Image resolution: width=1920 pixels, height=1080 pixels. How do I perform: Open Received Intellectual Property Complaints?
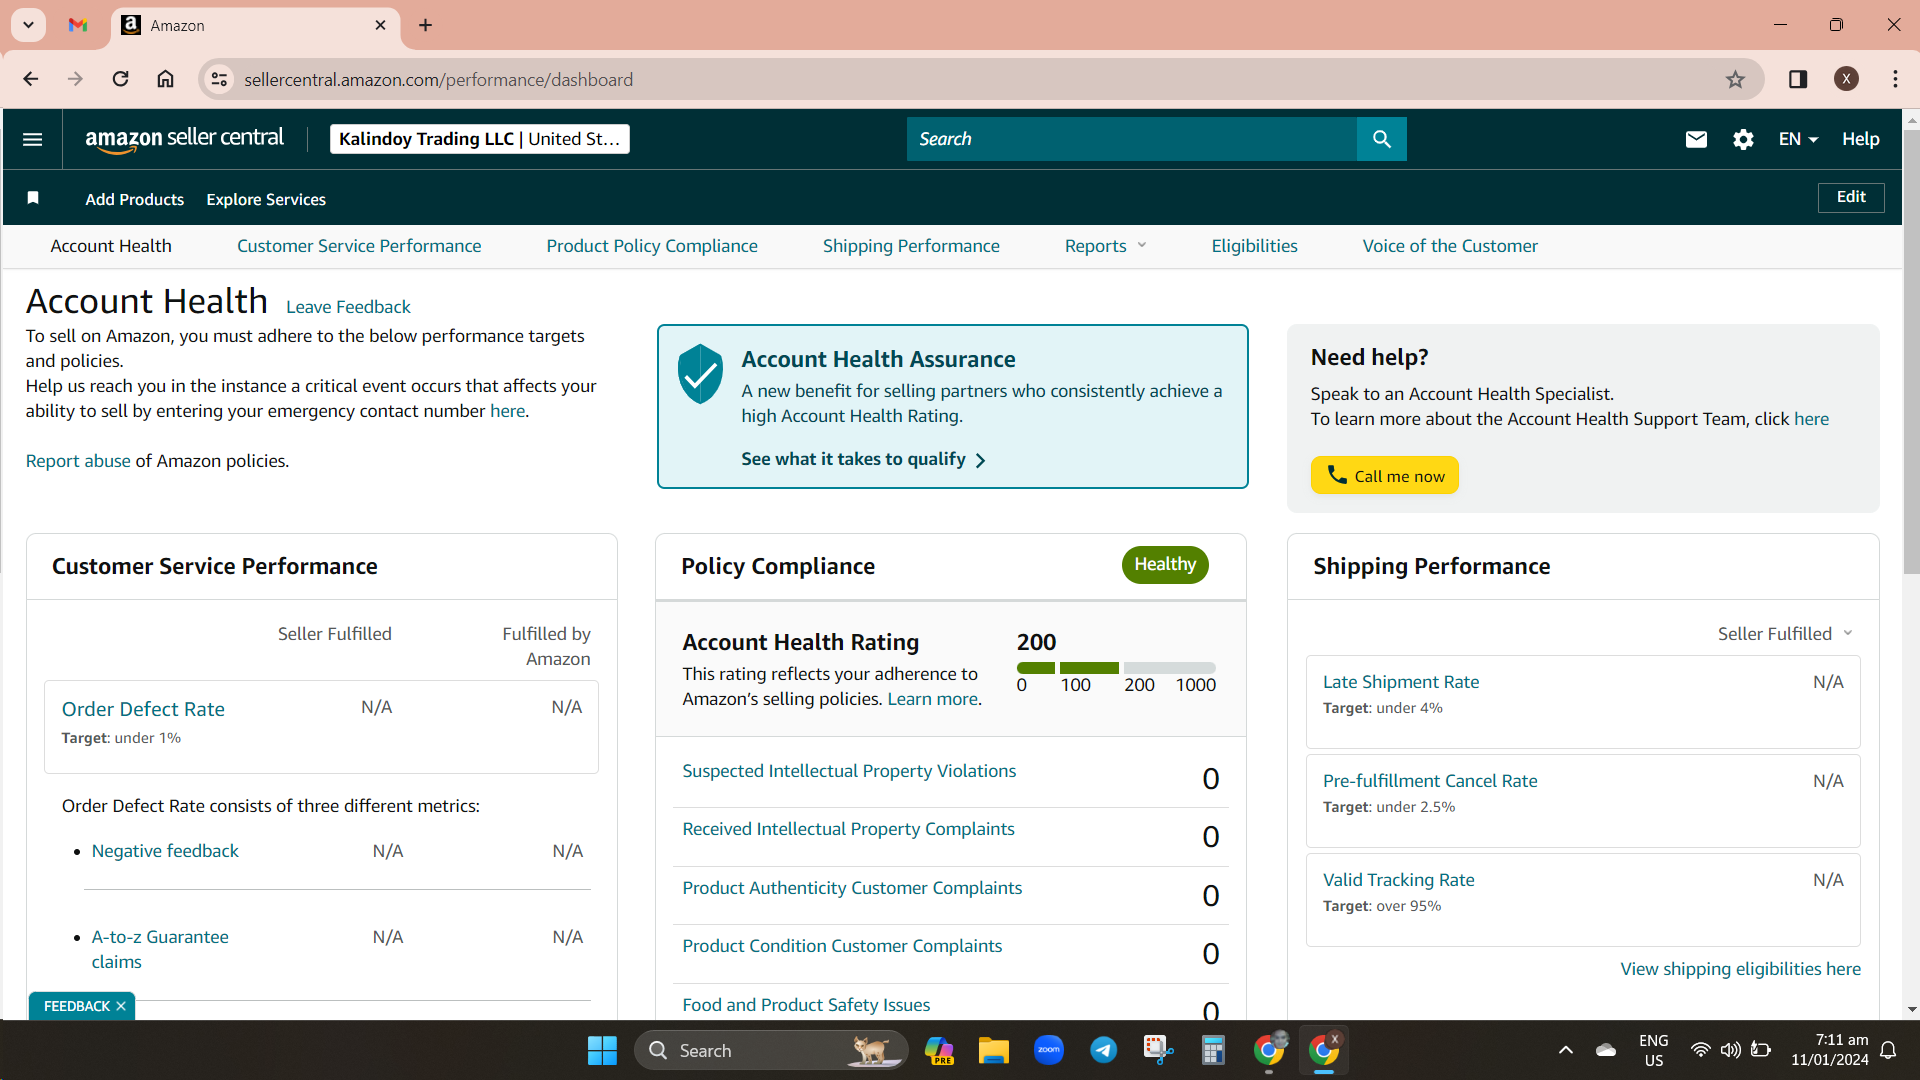[848, 829]
